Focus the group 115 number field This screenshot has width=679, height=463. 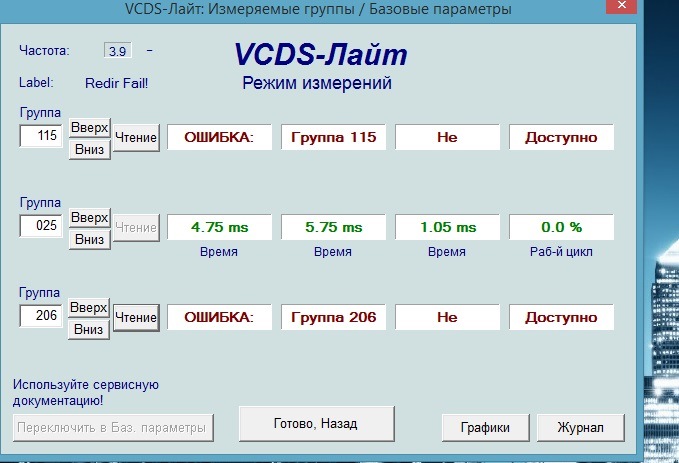pyautogui.click(x=41, y=136)
